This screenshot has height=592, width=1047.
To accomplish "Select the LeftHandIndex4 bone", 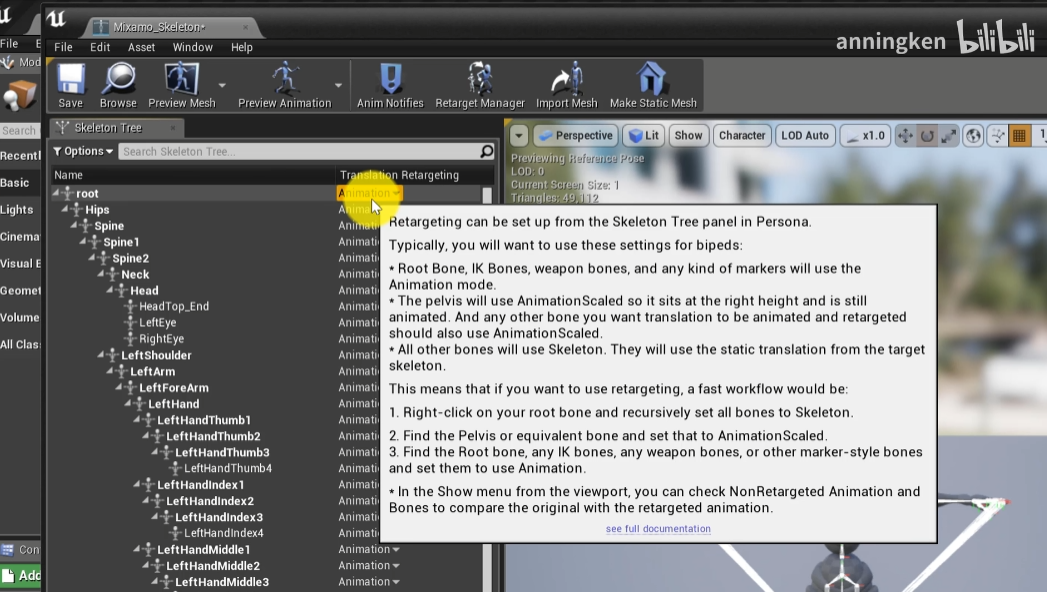I will click(x=224, y=533).
